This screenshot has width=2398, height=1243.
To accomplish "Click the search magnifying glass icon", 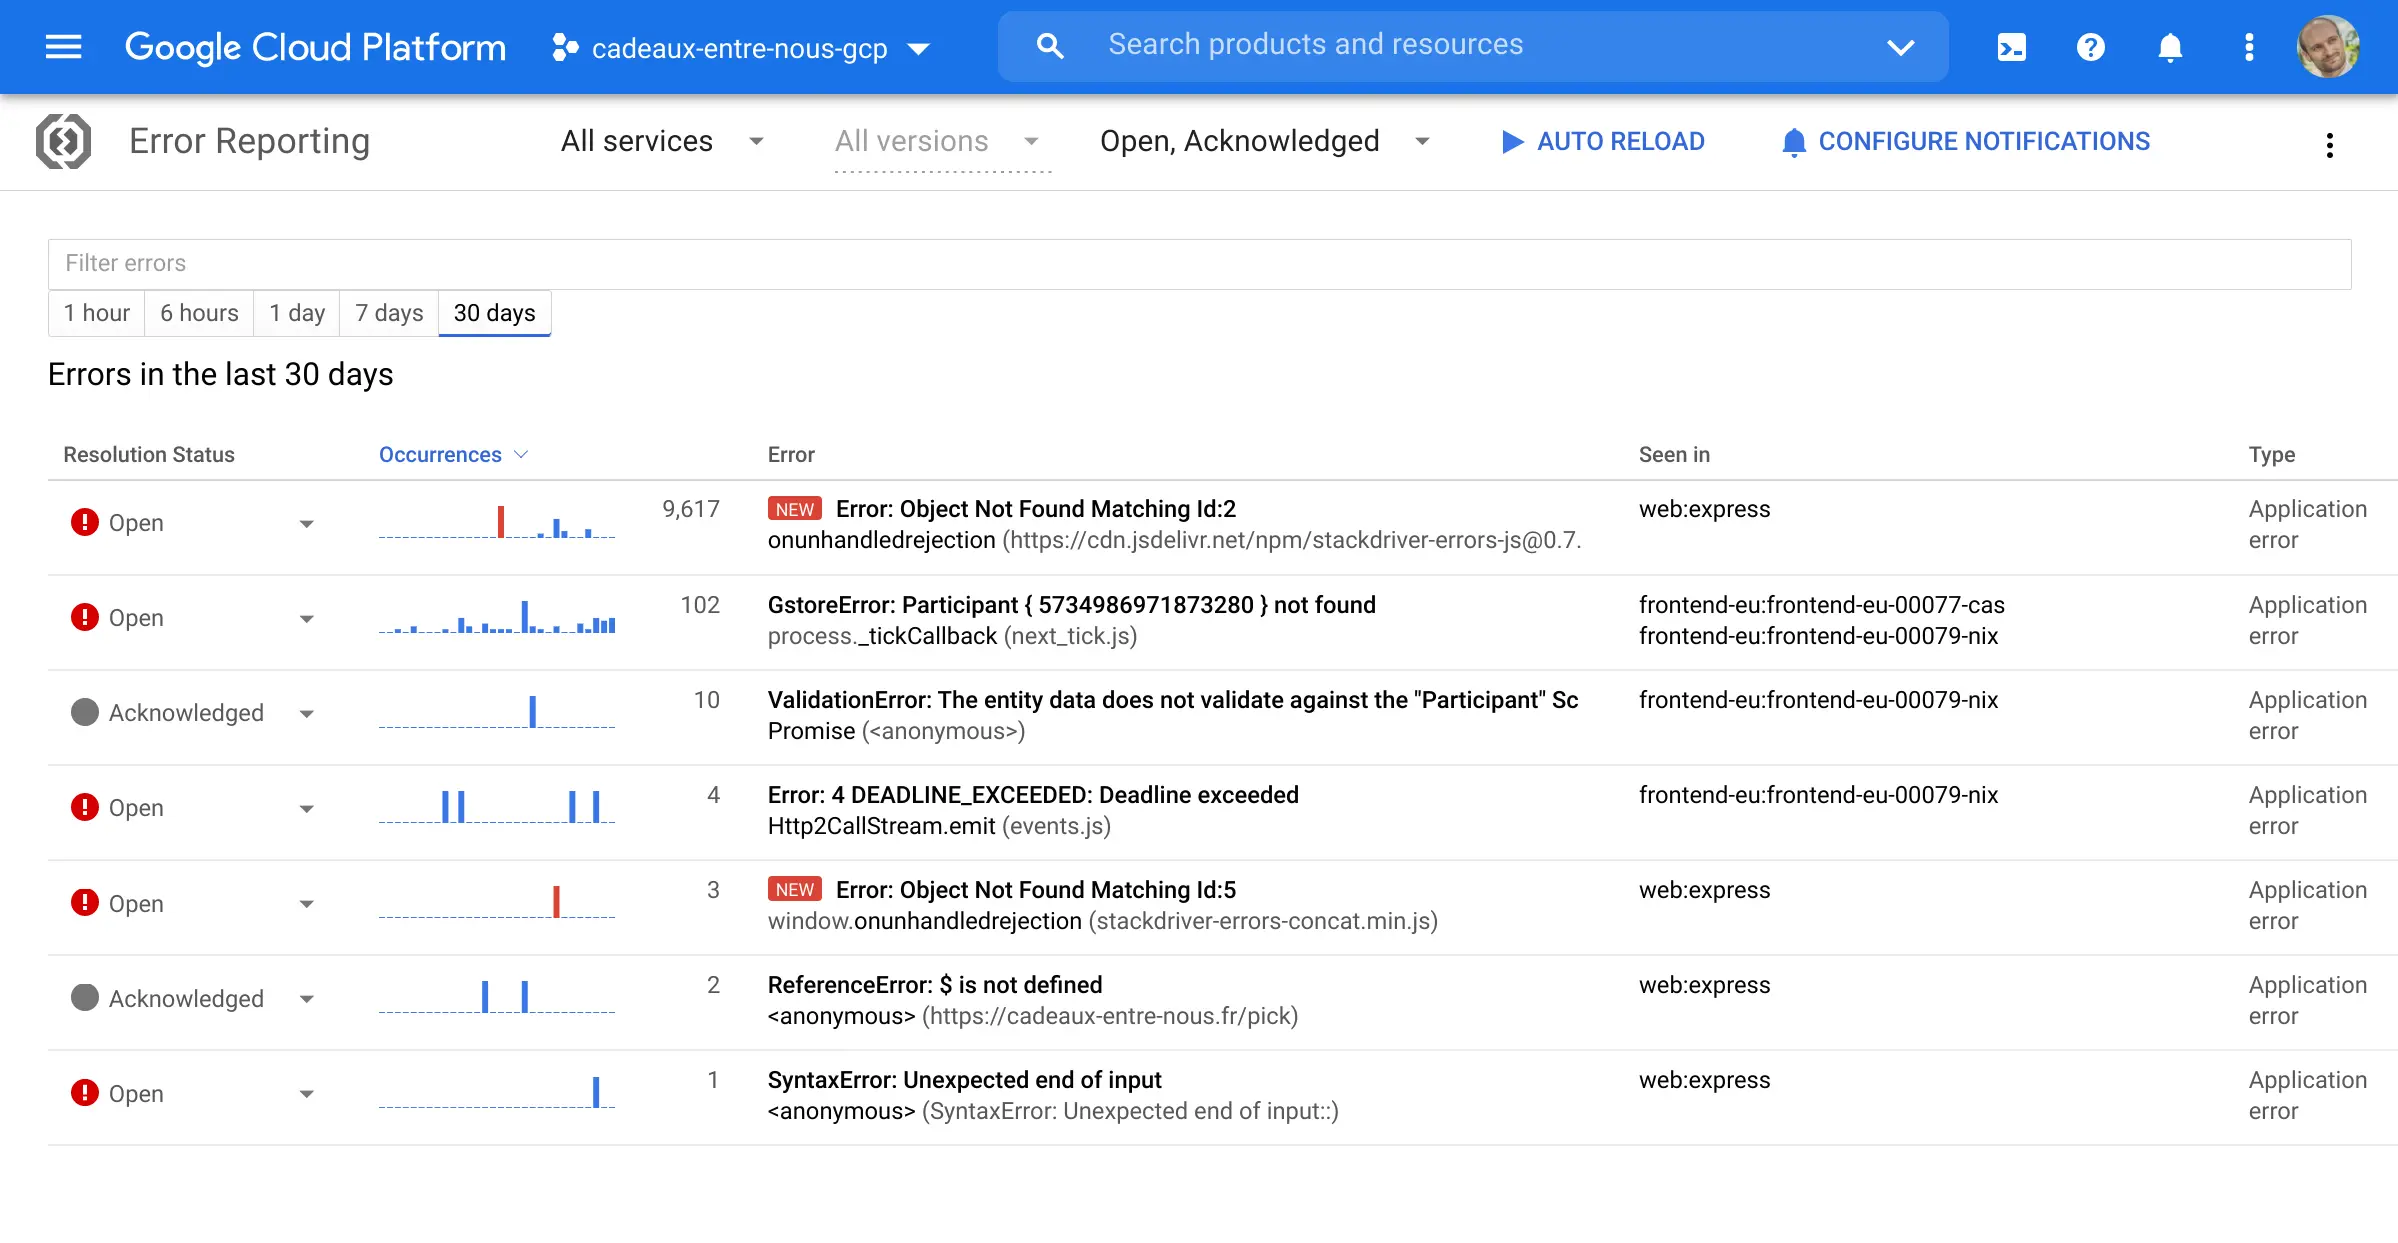I will (x=1046, y=43).
